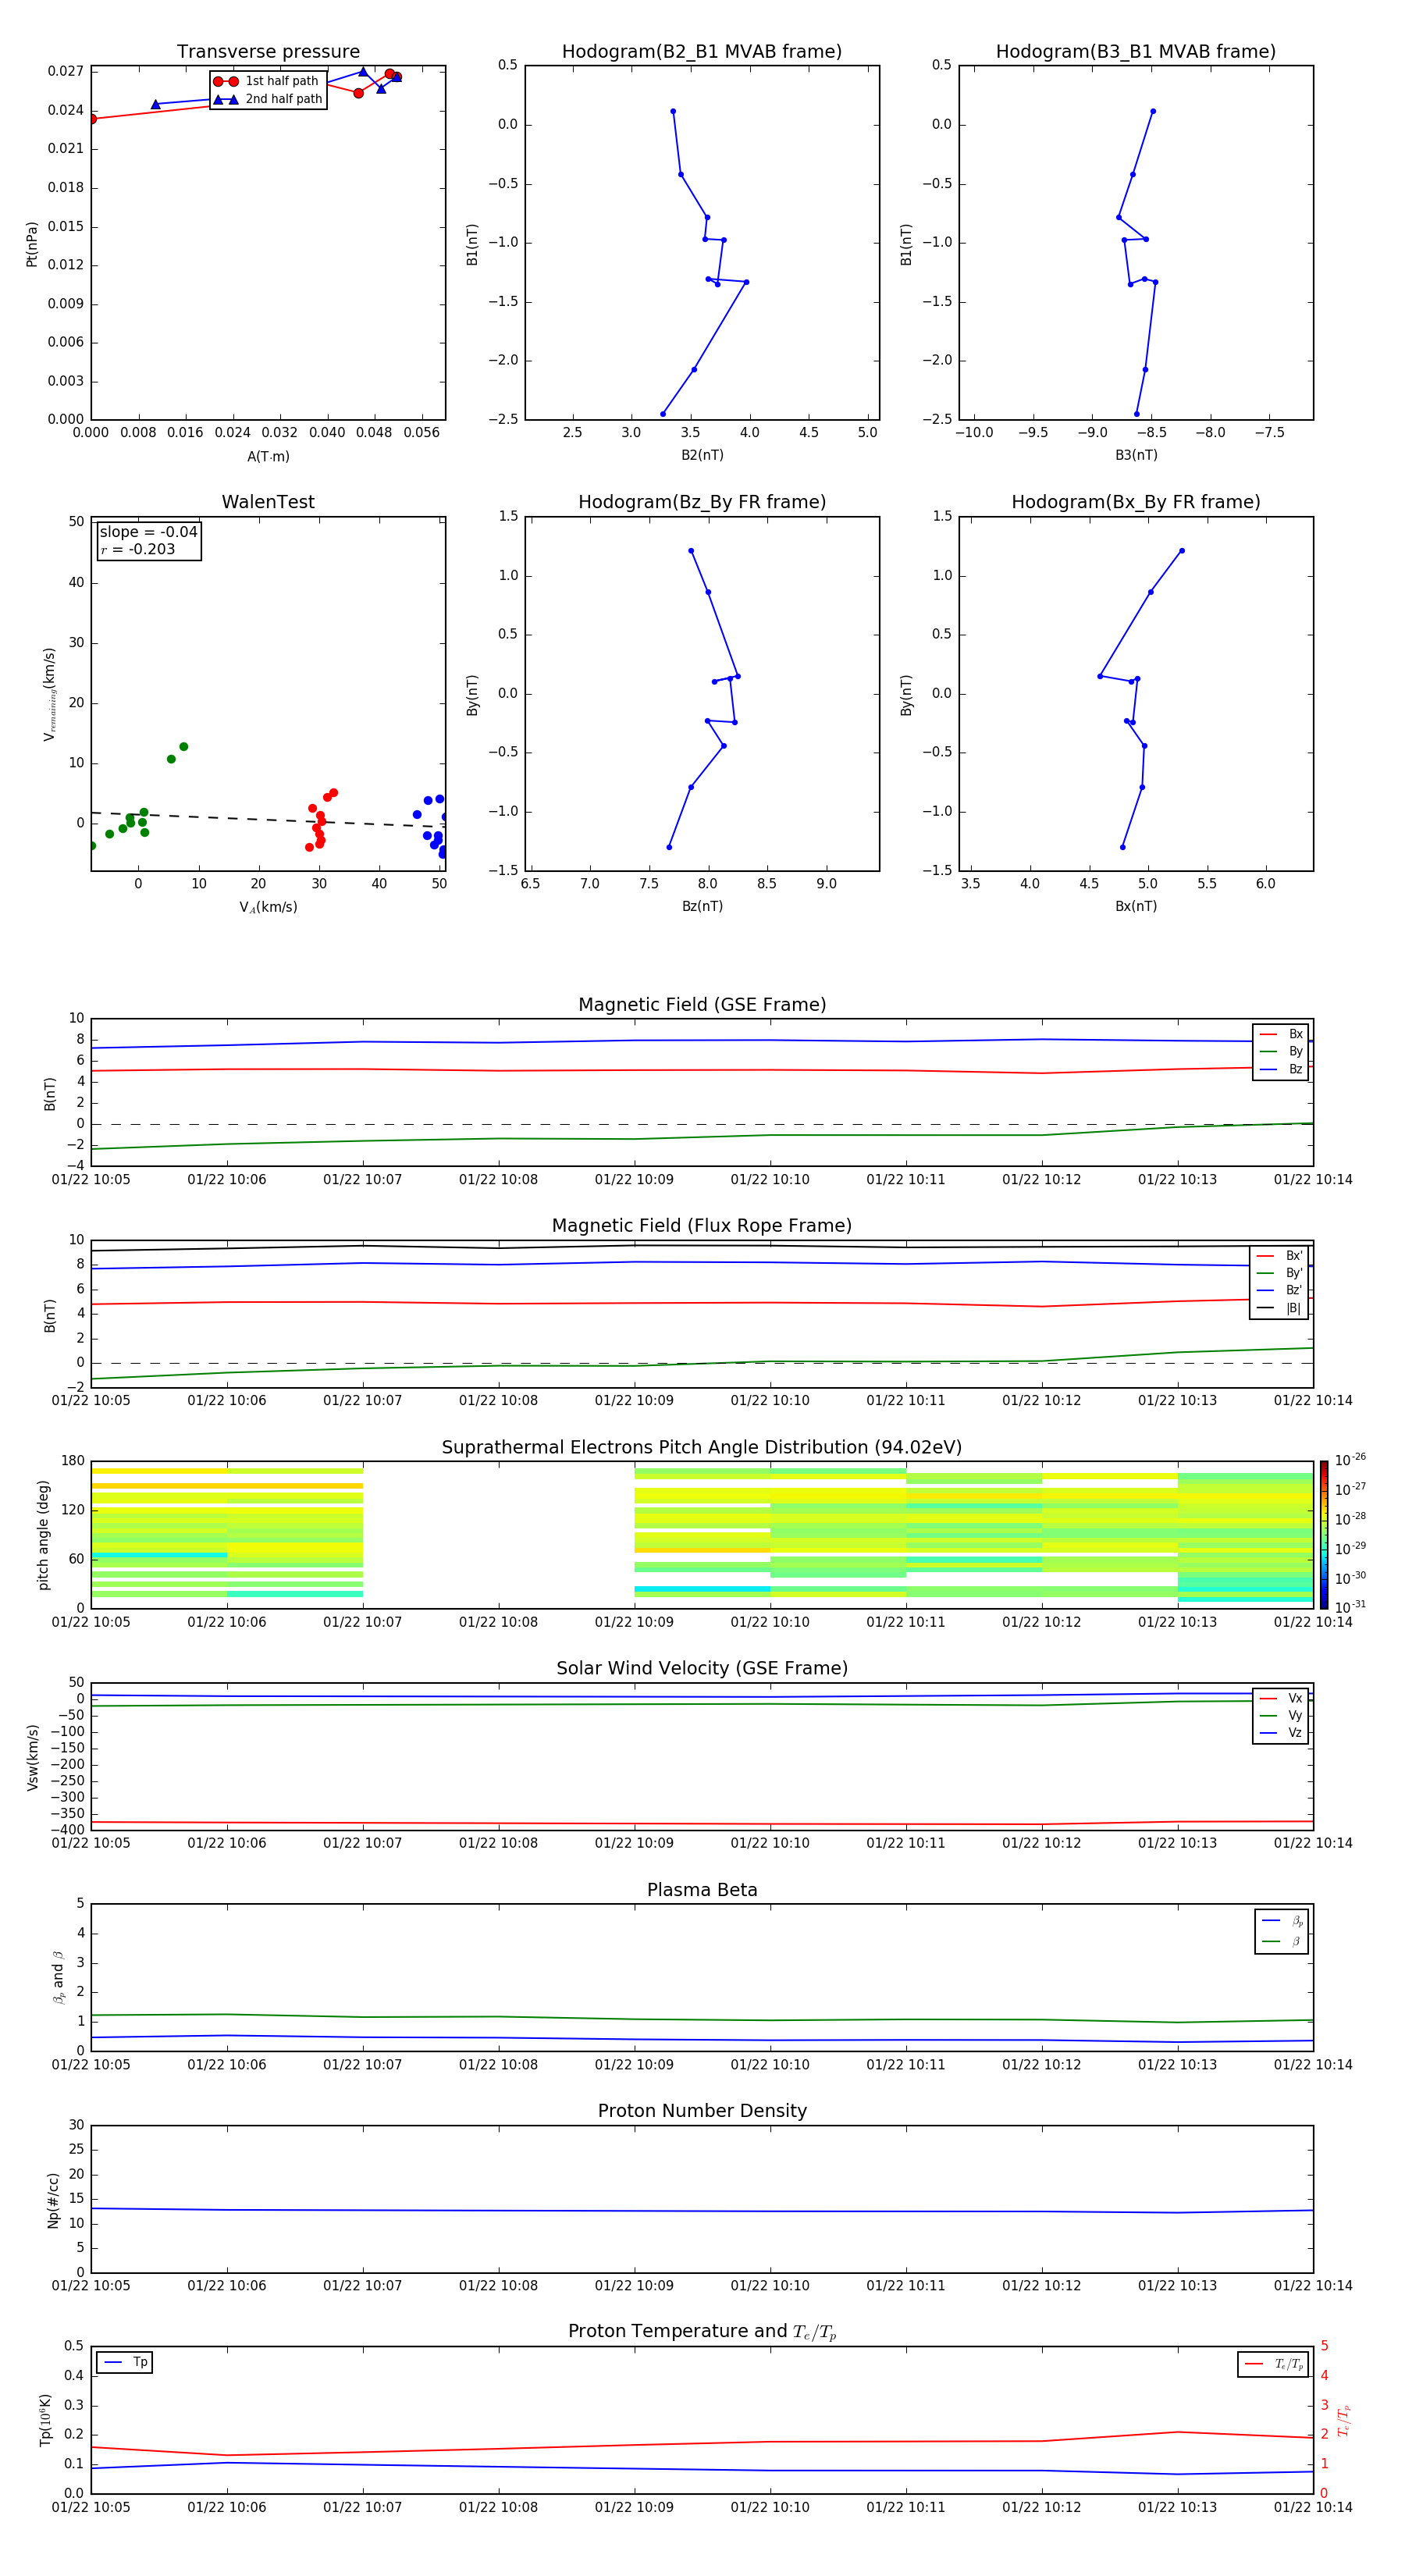Click "B1(nT)" y-label of B2_B1 hodogram
1405x2576 pixels.
click(473, 244)
